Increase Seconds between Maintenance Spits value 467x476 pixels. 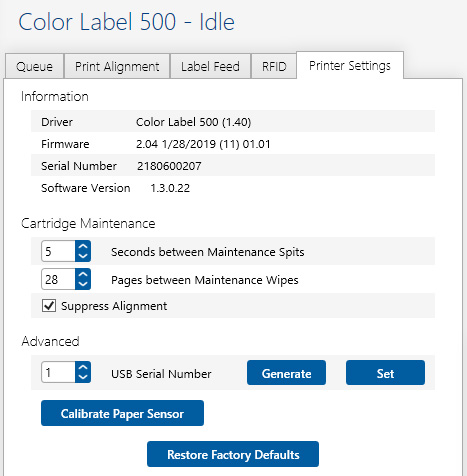pyautogui.click(x=83, y=246)
